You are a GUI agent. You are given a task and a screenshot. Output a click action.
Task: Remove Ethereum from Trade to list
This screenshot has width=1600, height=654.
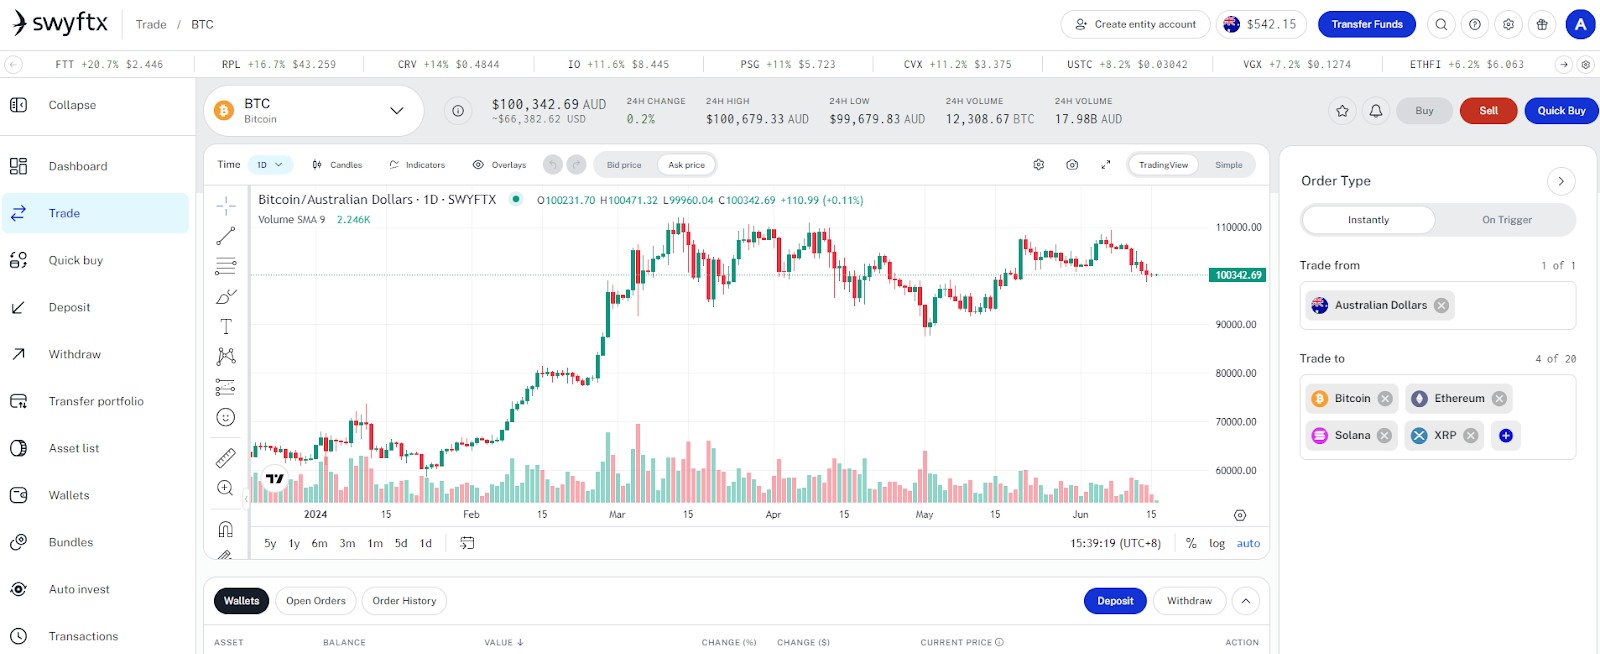(1499, 398)
